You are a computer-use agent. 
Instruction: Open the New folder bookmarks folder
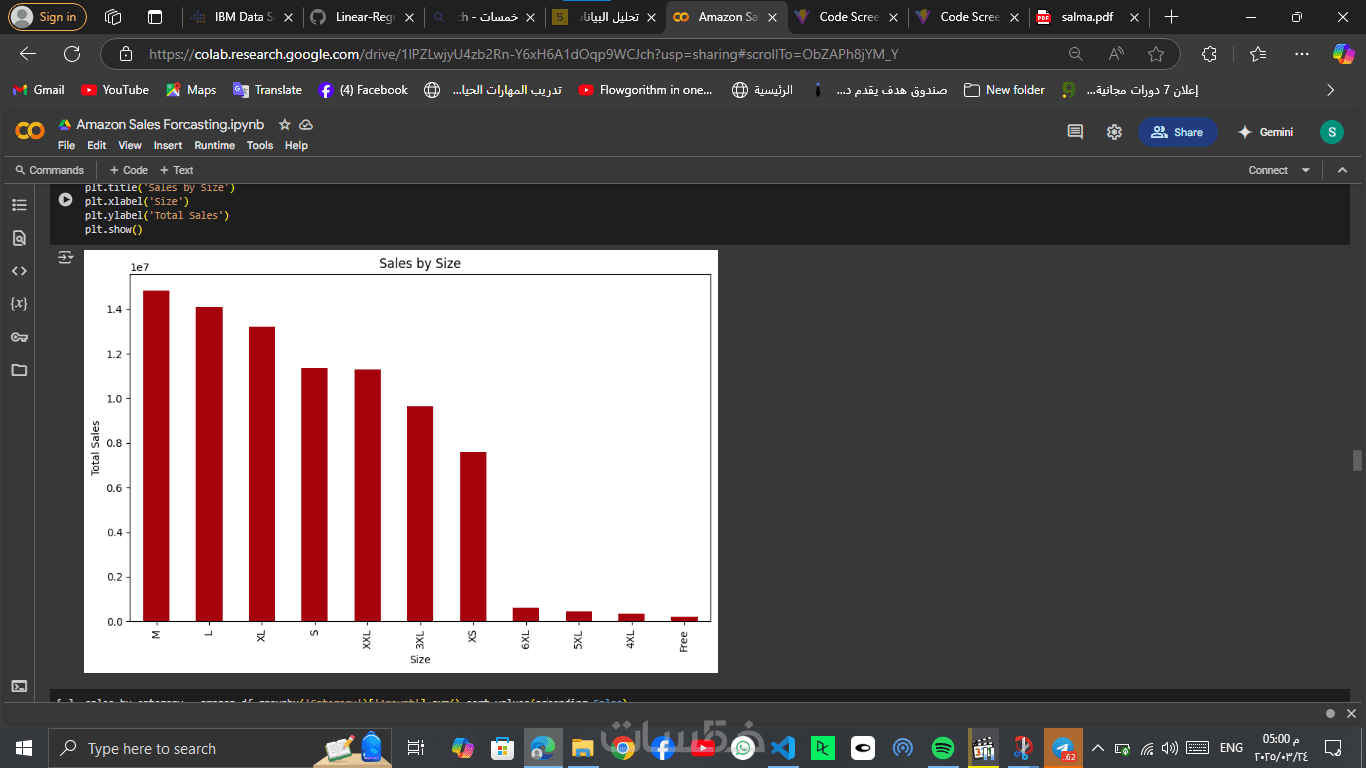point(1004,90)
